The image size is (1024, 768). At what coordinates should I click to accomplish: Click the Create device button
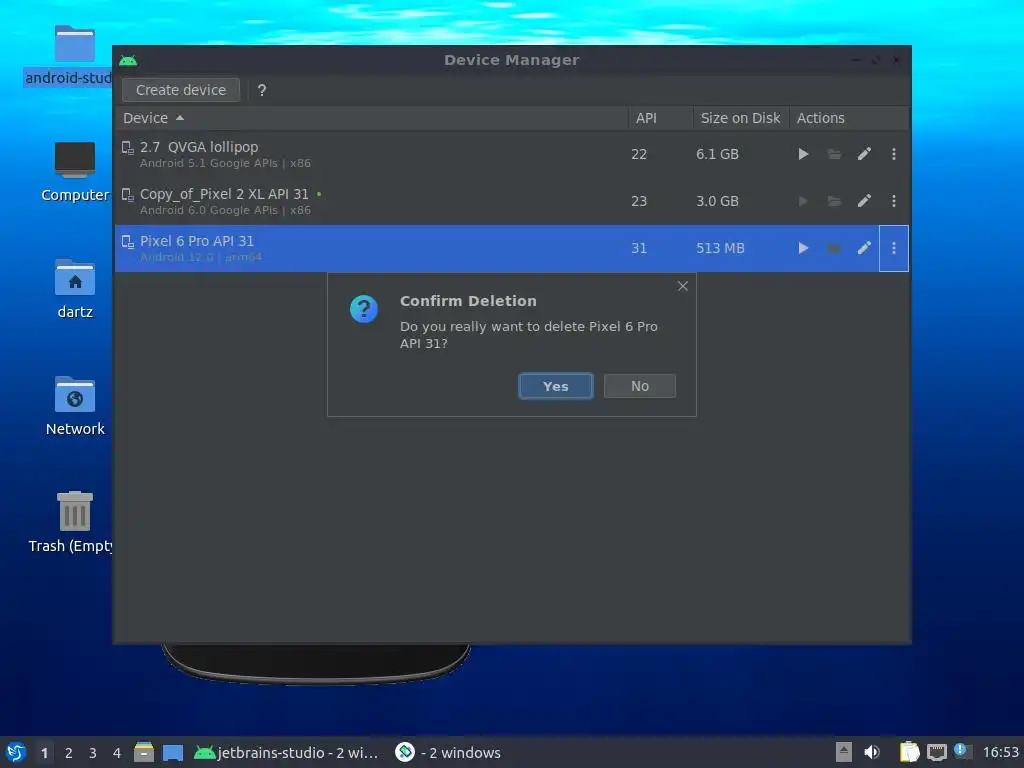click(181, 90)
